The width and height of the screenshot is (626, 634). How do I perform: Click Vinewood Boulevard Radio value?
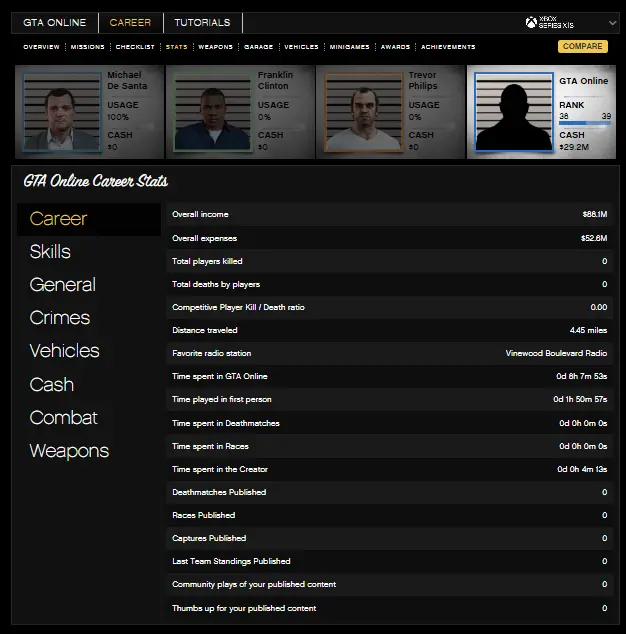click(556, 353)
